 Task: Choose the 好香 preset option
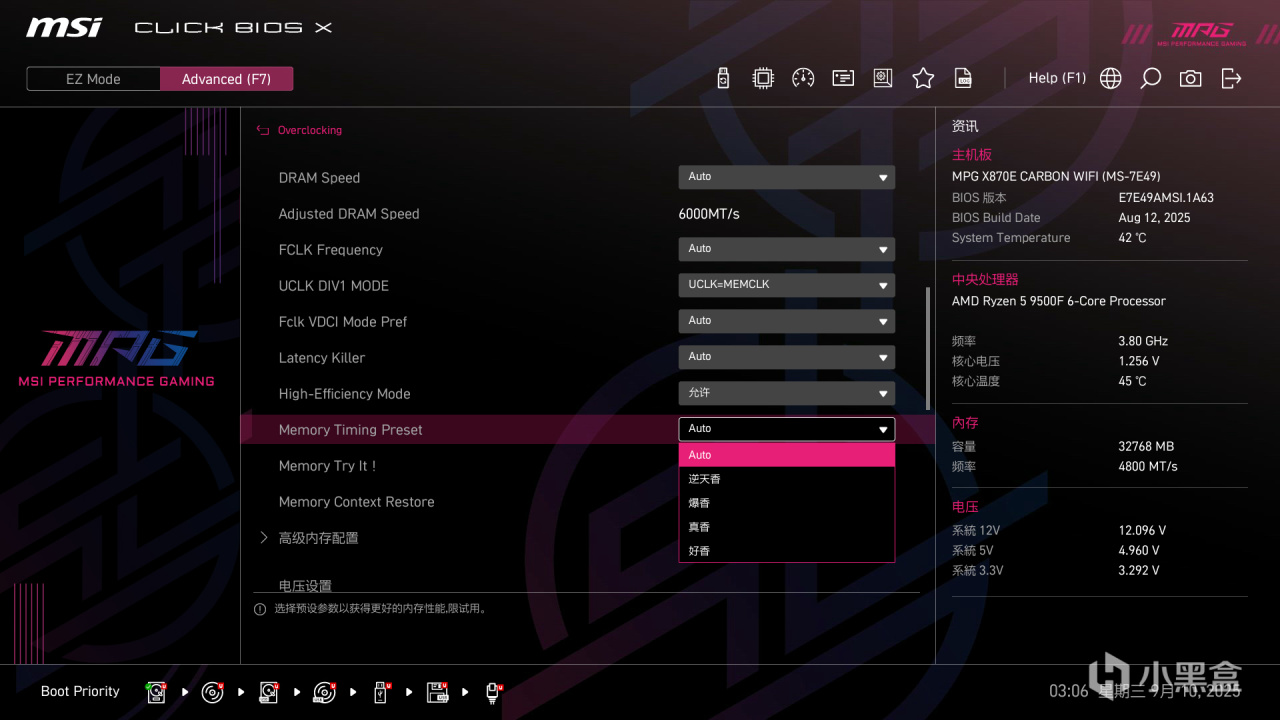point(786,551)
